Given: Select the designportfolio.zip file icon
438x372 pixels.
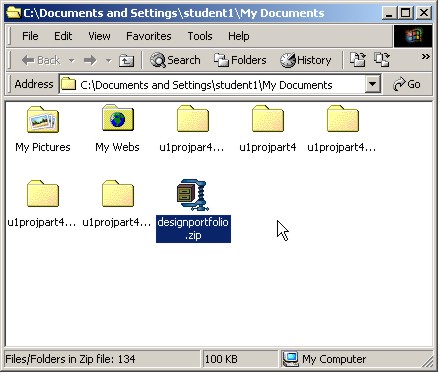Looking at the screenshot, I should (193, 195).
